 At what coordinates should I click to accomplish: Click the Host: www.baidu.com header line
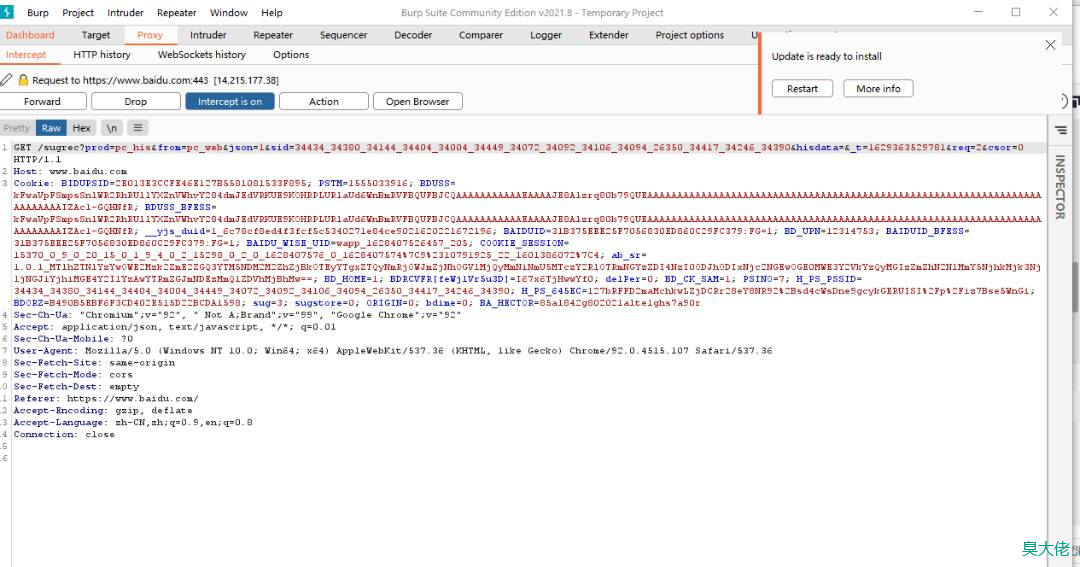point(70,172)
